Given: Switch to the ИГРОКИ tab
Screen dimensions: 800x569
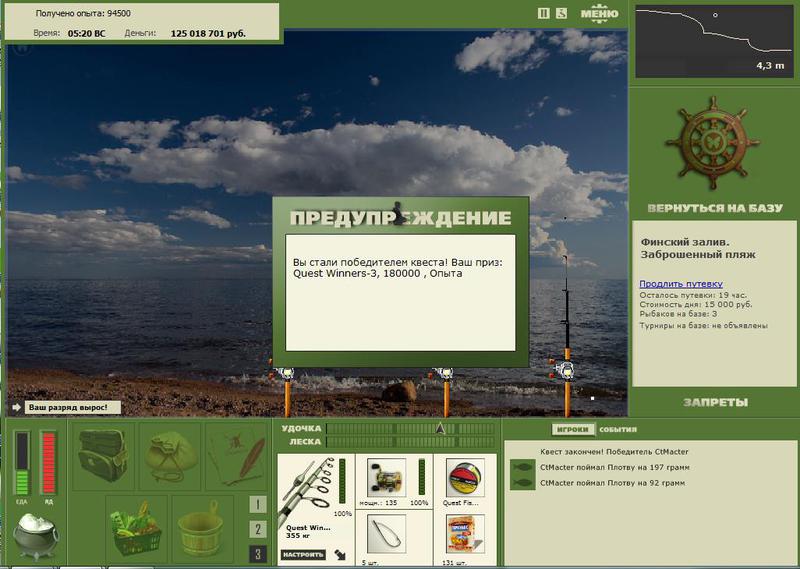Looking at the screenshot, I should [573, 429].
